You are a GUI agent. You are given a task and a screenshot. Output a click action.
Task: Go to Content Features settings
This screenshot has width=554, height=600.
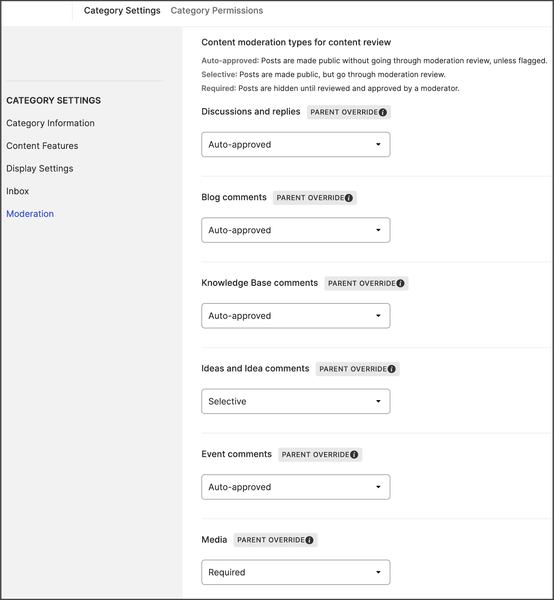[42, 146]
